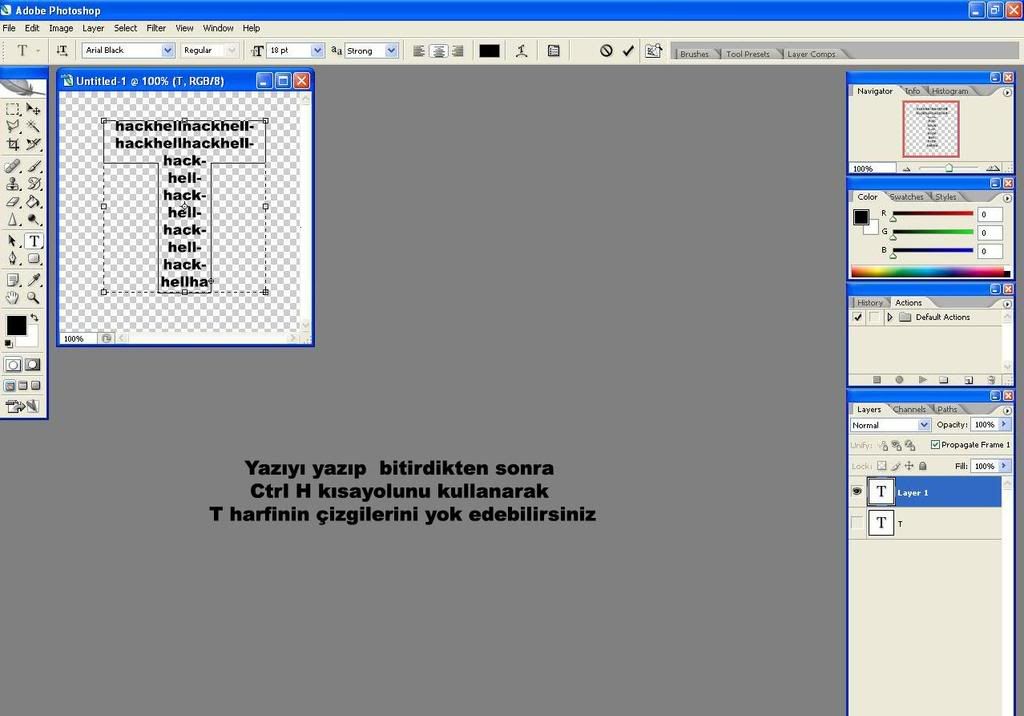The height and width of the screenshot is (716, 1024).
Task: Change text orientation in options bar
Action: coord(62,50)
